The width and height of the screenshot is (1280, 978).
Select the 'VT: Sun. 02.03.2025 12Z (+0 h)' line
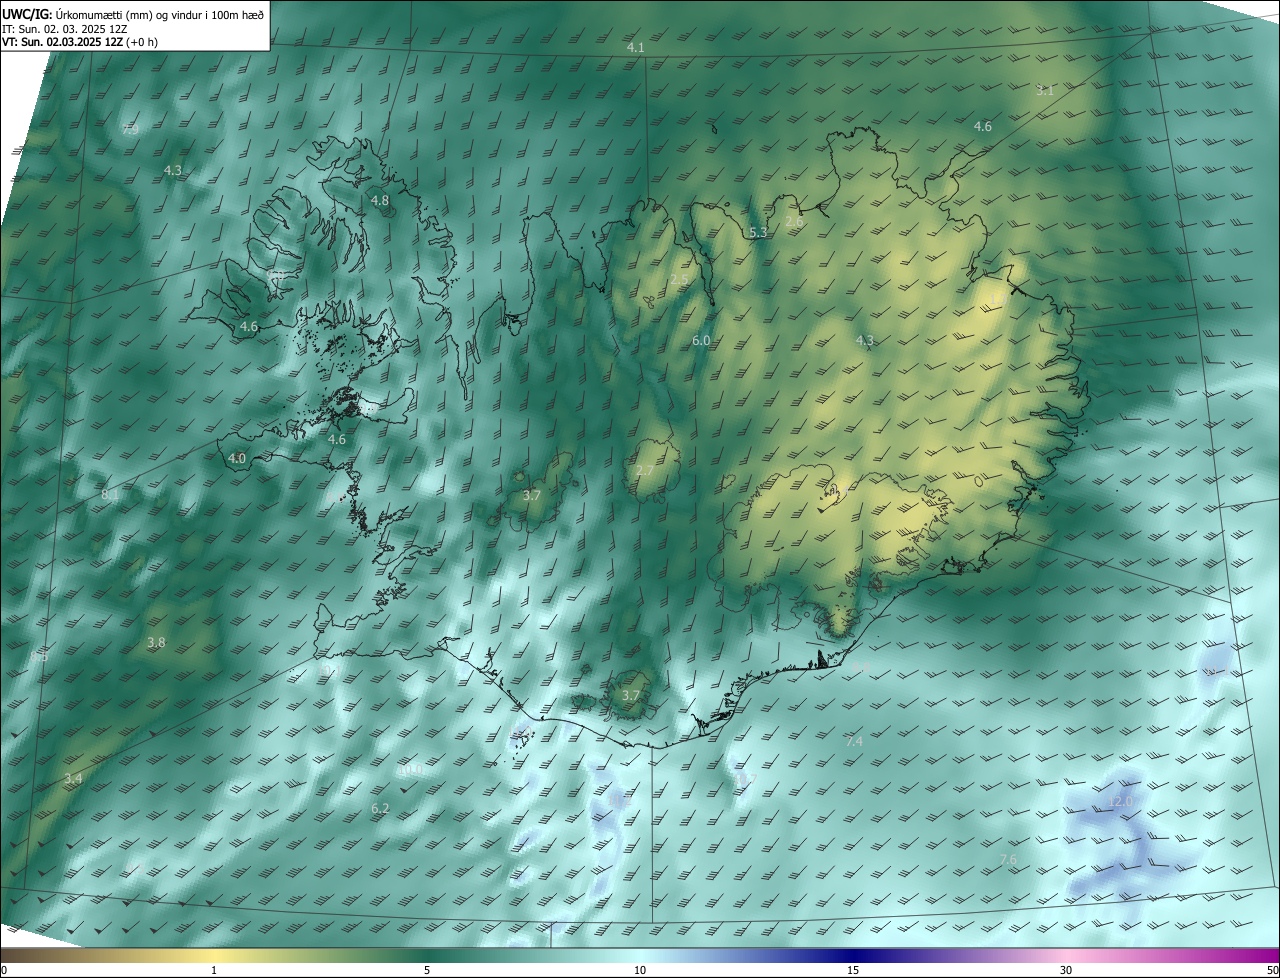[80, 42]
